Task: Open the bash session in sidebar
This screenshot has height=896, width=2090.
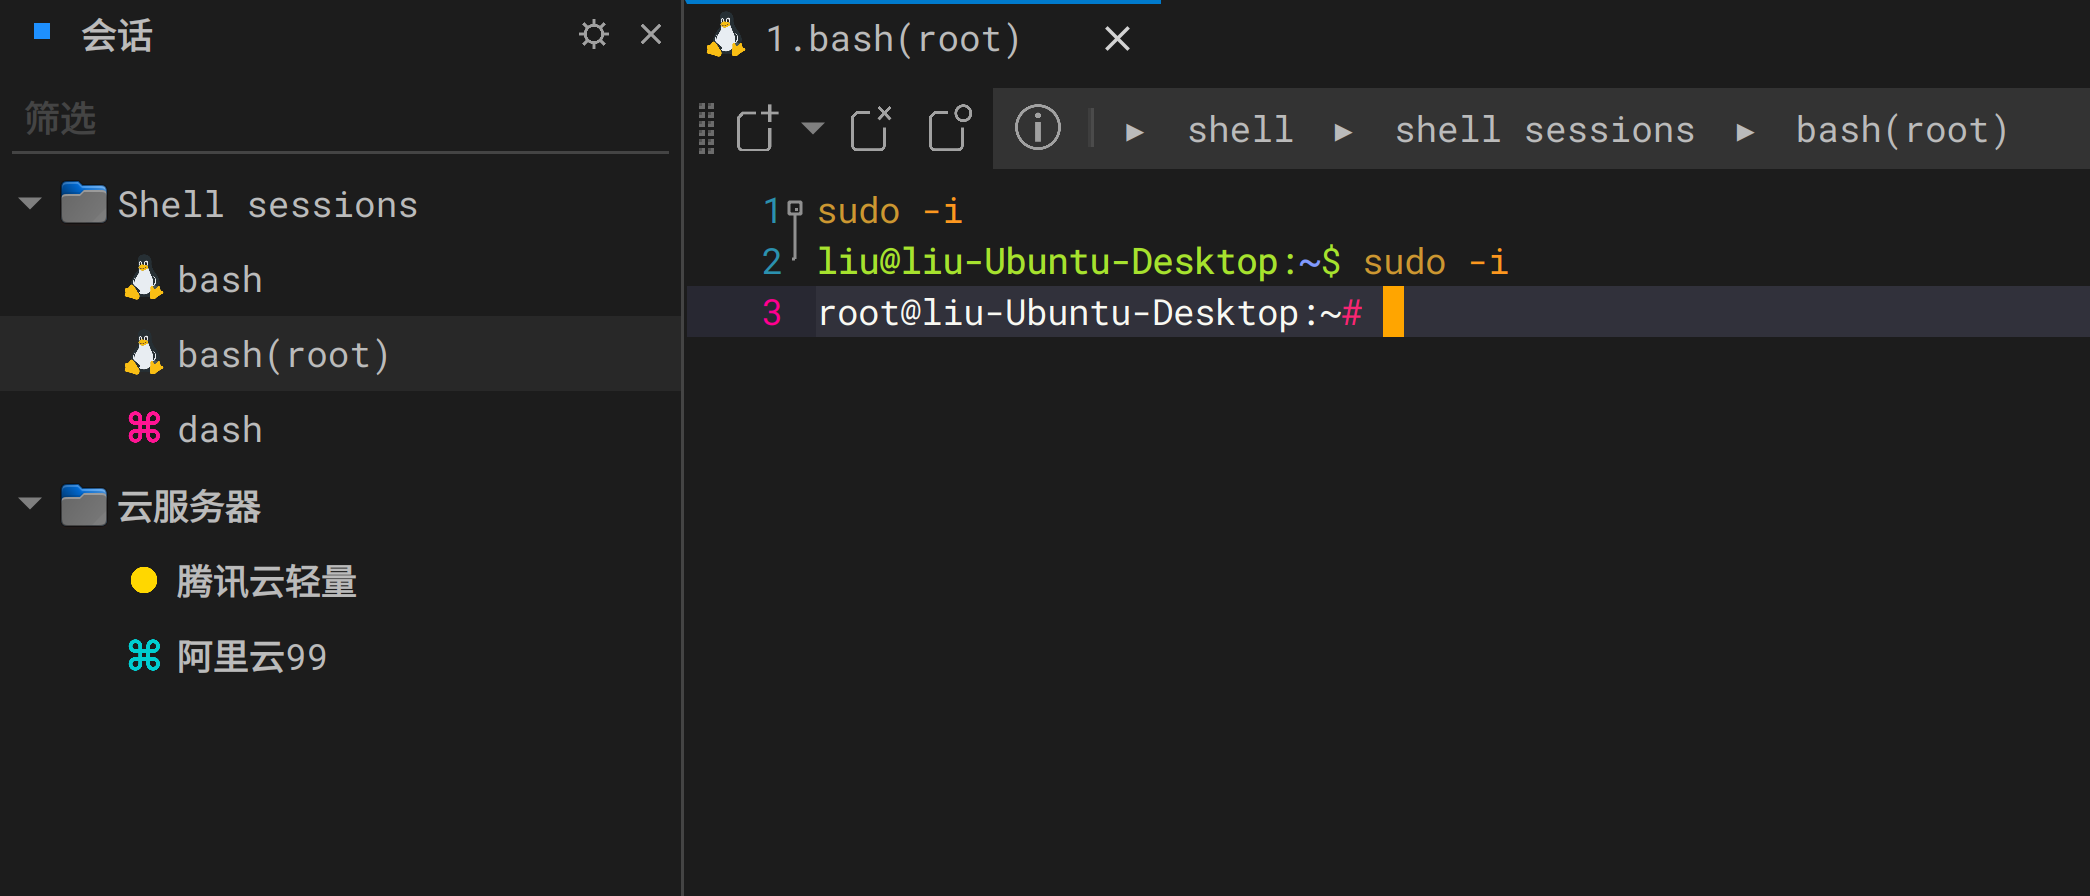Action: click(x=220, y=280)
